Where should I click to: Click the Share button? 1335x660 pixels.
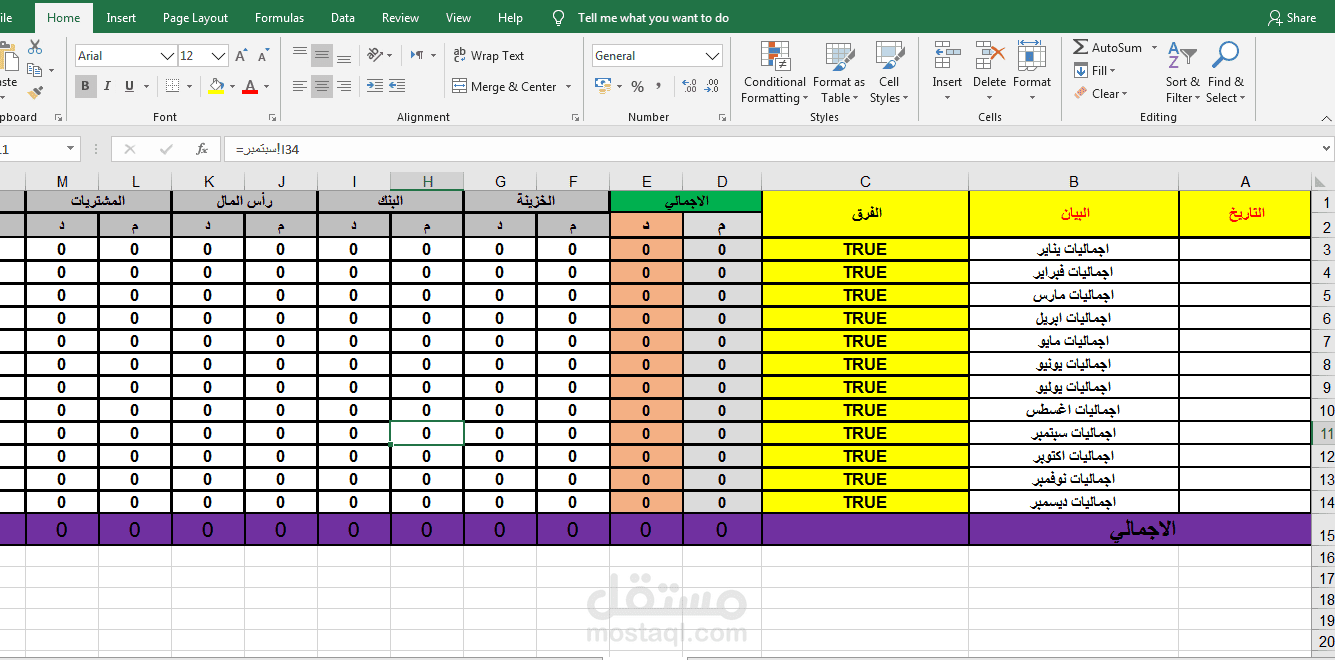[x=1292, y=18]
